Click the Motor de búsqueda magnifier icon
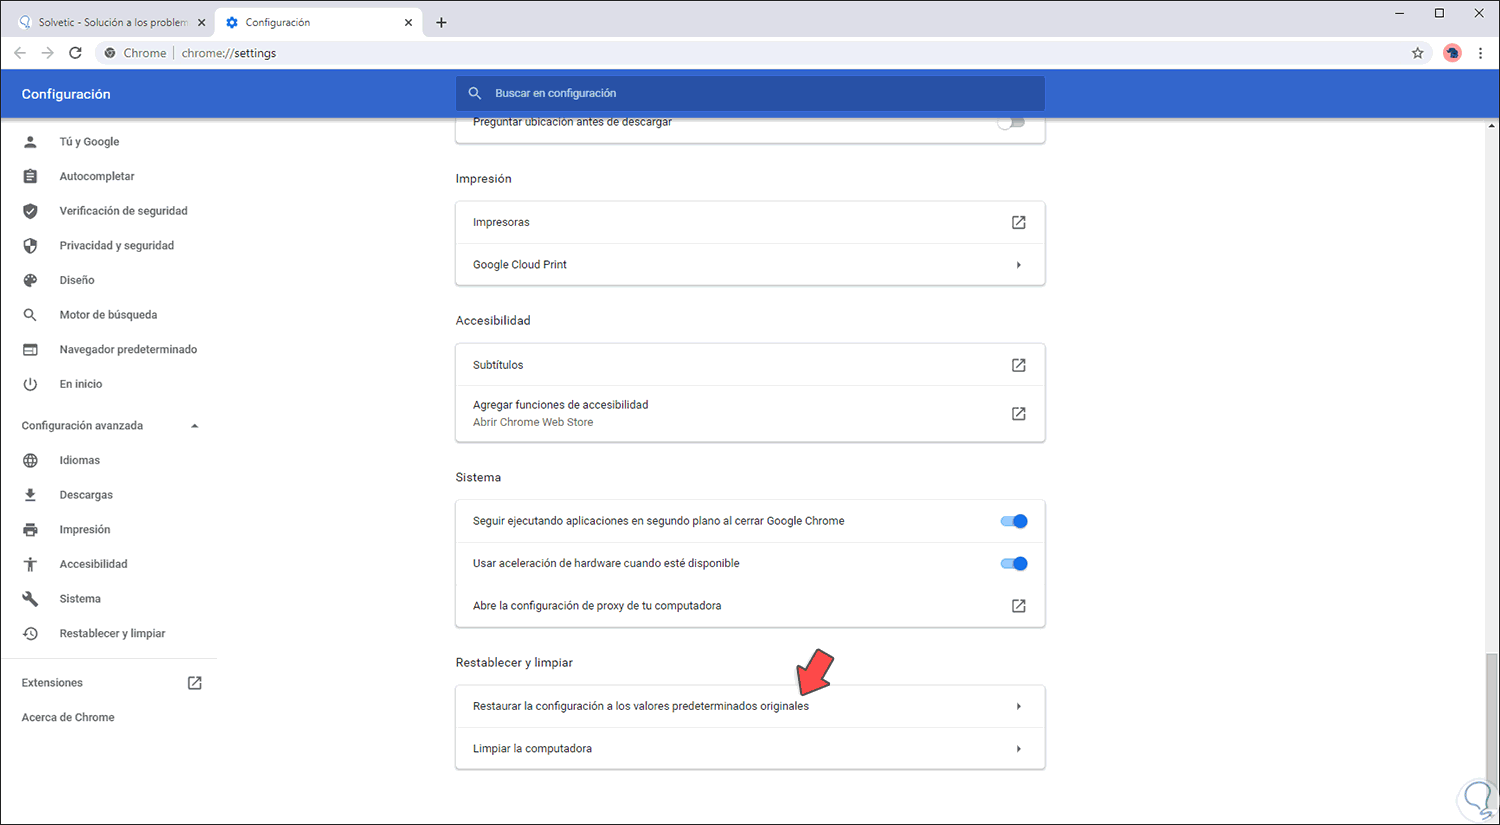Viewport: 1500px width, 825px height. (x=30, y=315)
